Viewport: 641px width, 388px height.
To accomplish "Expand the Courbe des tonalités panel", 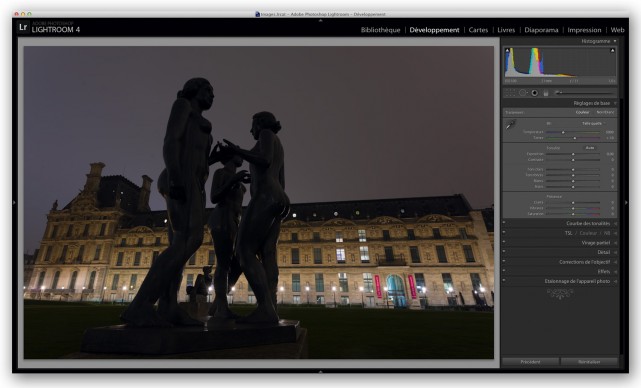I will [x=615, y=223].
